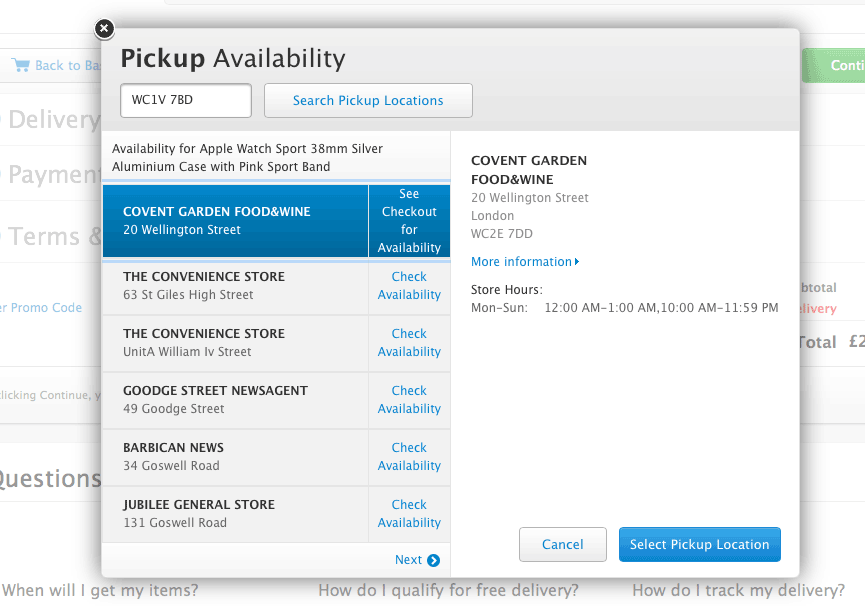Check Availability for 63 St Giles High Street
The height and width of the screenshot is (606, 865).
[409, 286]
